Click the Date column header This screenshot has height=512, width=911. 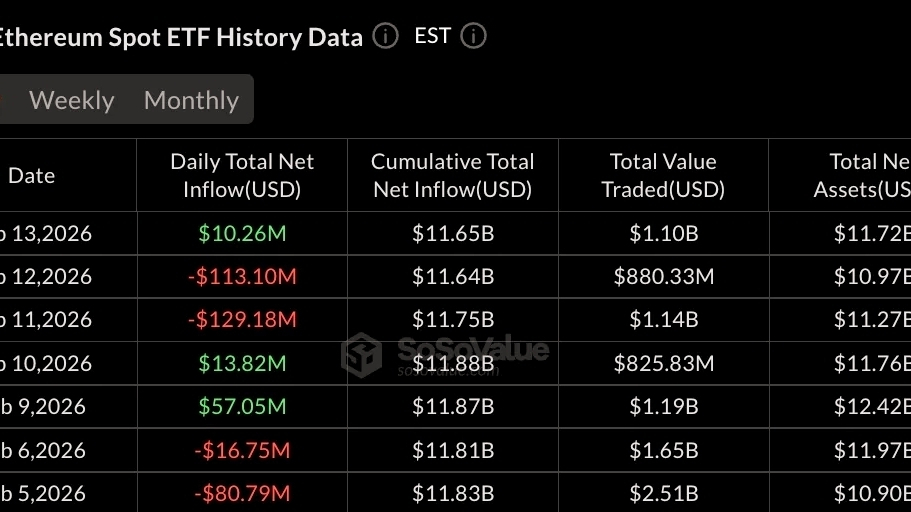click(x=31, y=175)
